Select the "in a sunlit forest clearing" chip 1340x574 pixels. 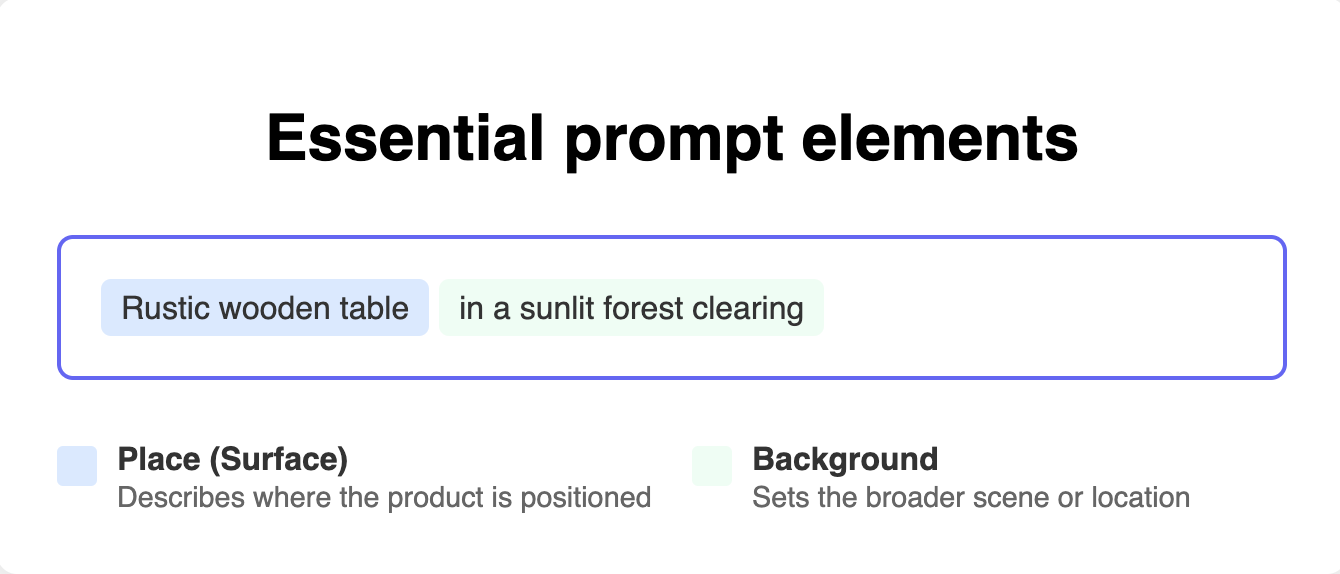[631, 308]
